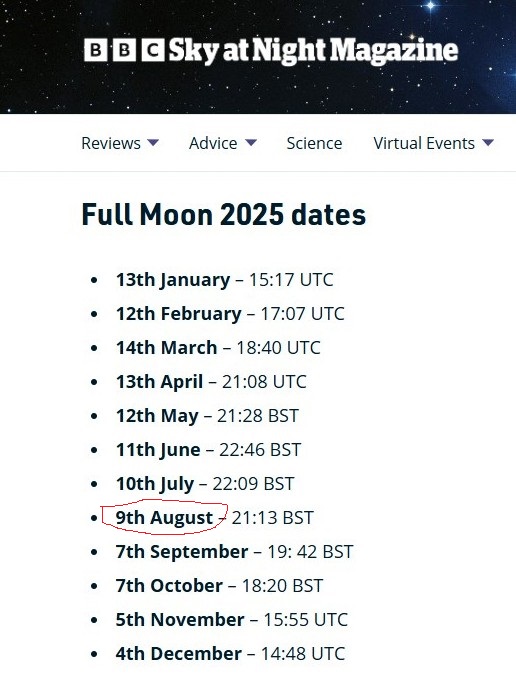Open the Science menu item

[x=314, y=143]
